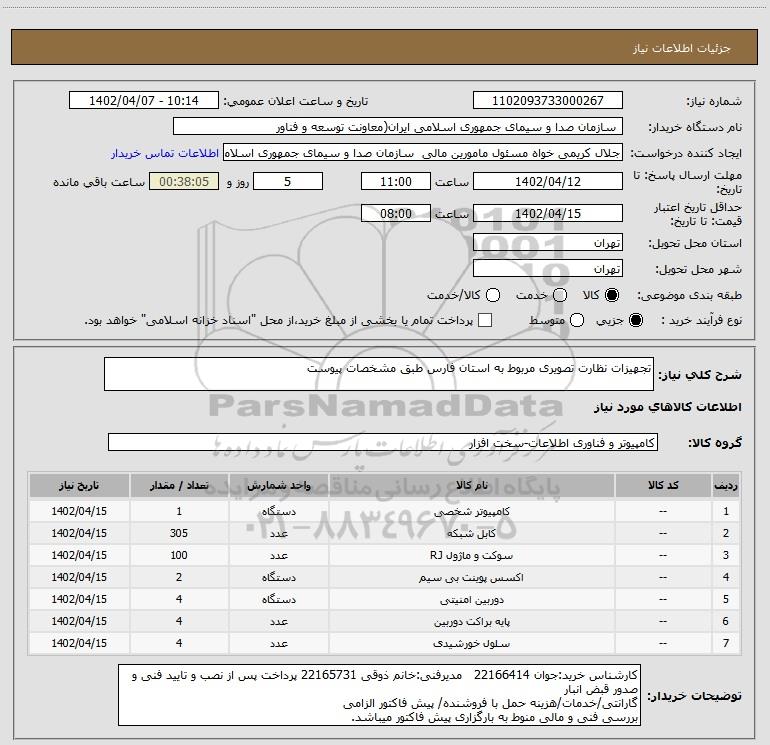Select the کابل شبکه row name

pos(471,533)
